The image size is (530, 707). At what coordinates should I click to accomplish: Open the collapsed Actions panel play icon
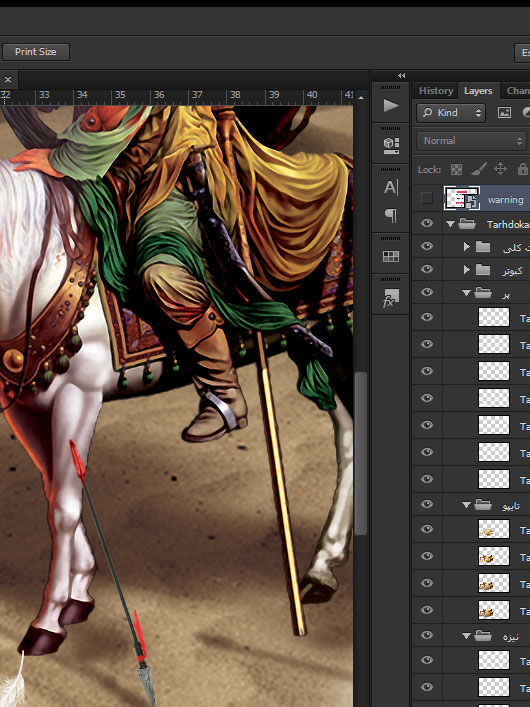click(391, 106)
